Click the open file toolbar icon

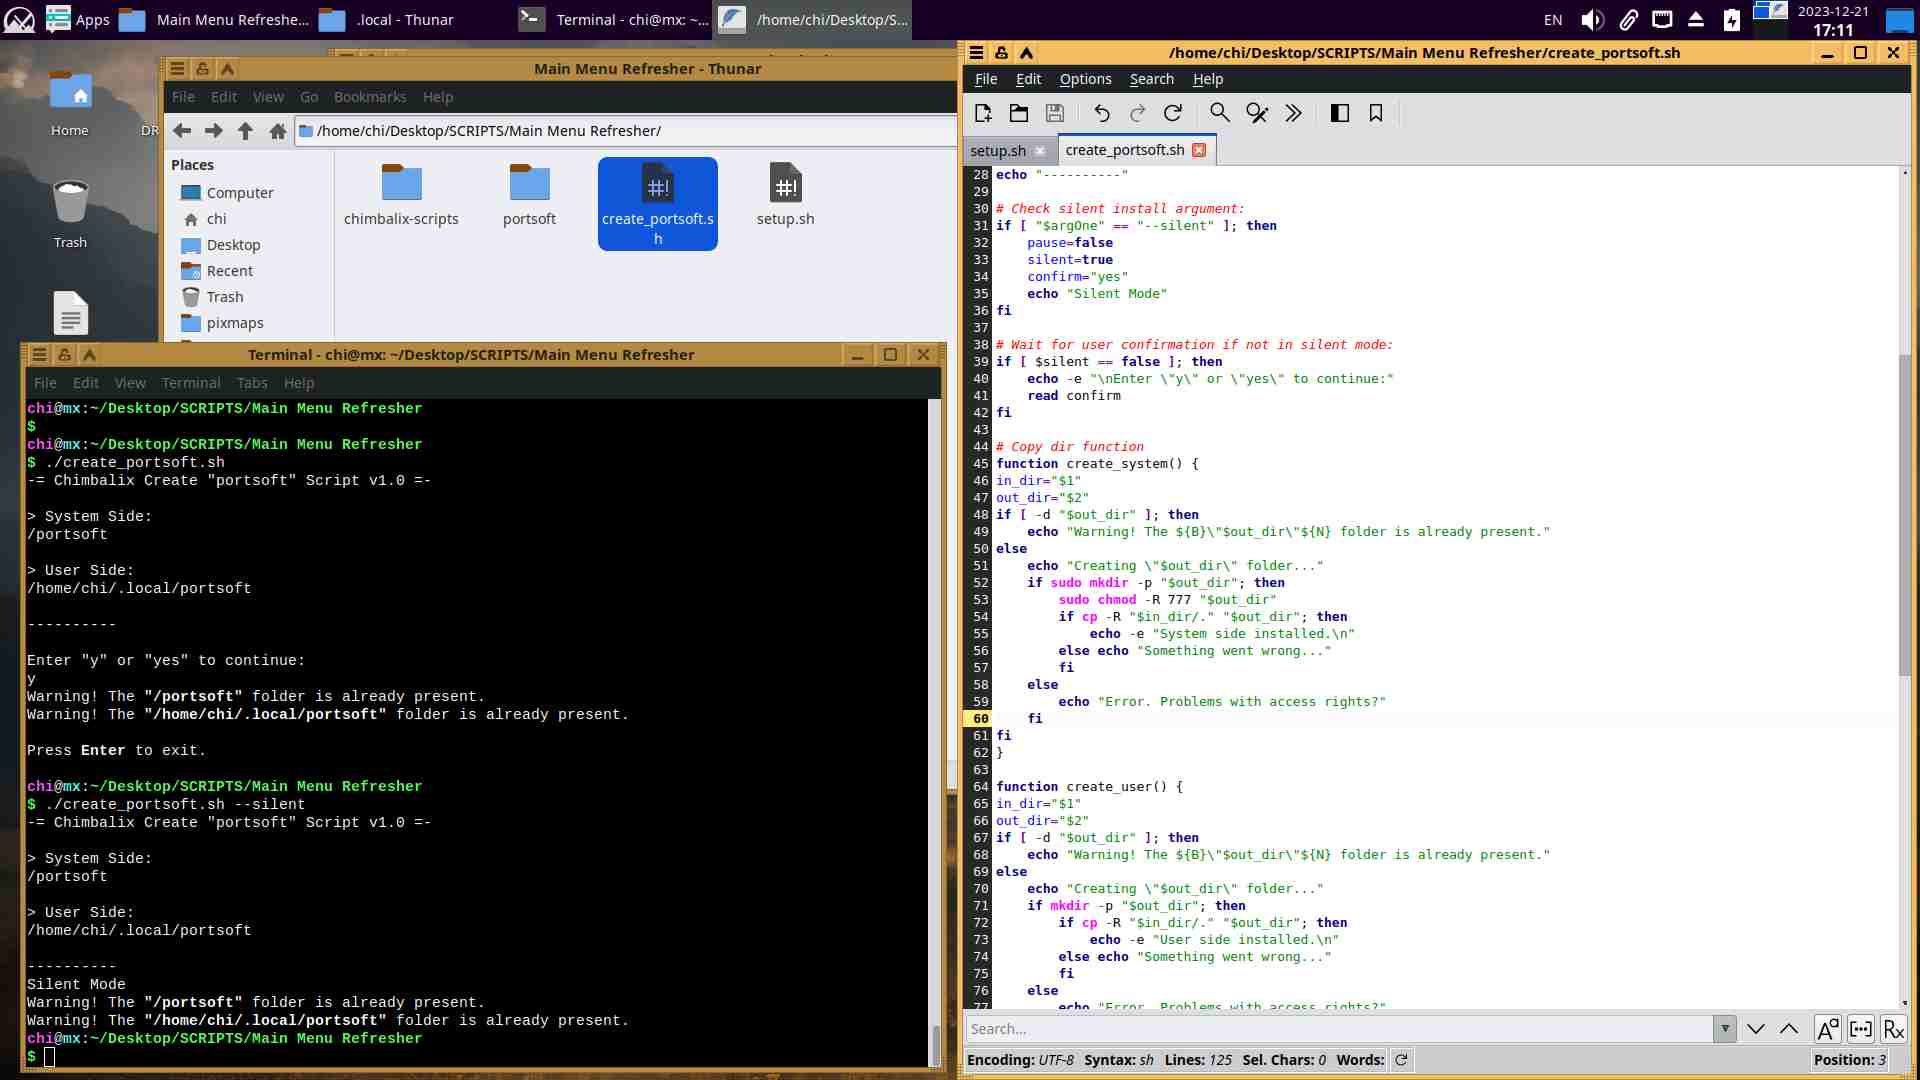click(x=1019, y=113)
